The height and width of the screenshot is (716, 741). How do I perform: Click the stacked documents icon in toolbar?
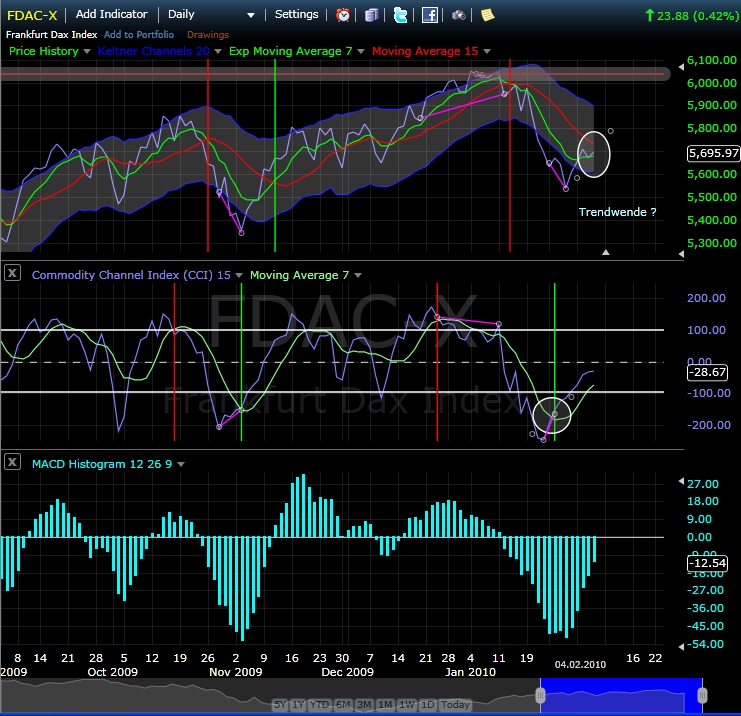pyautogui.click(x=371, y=15)
